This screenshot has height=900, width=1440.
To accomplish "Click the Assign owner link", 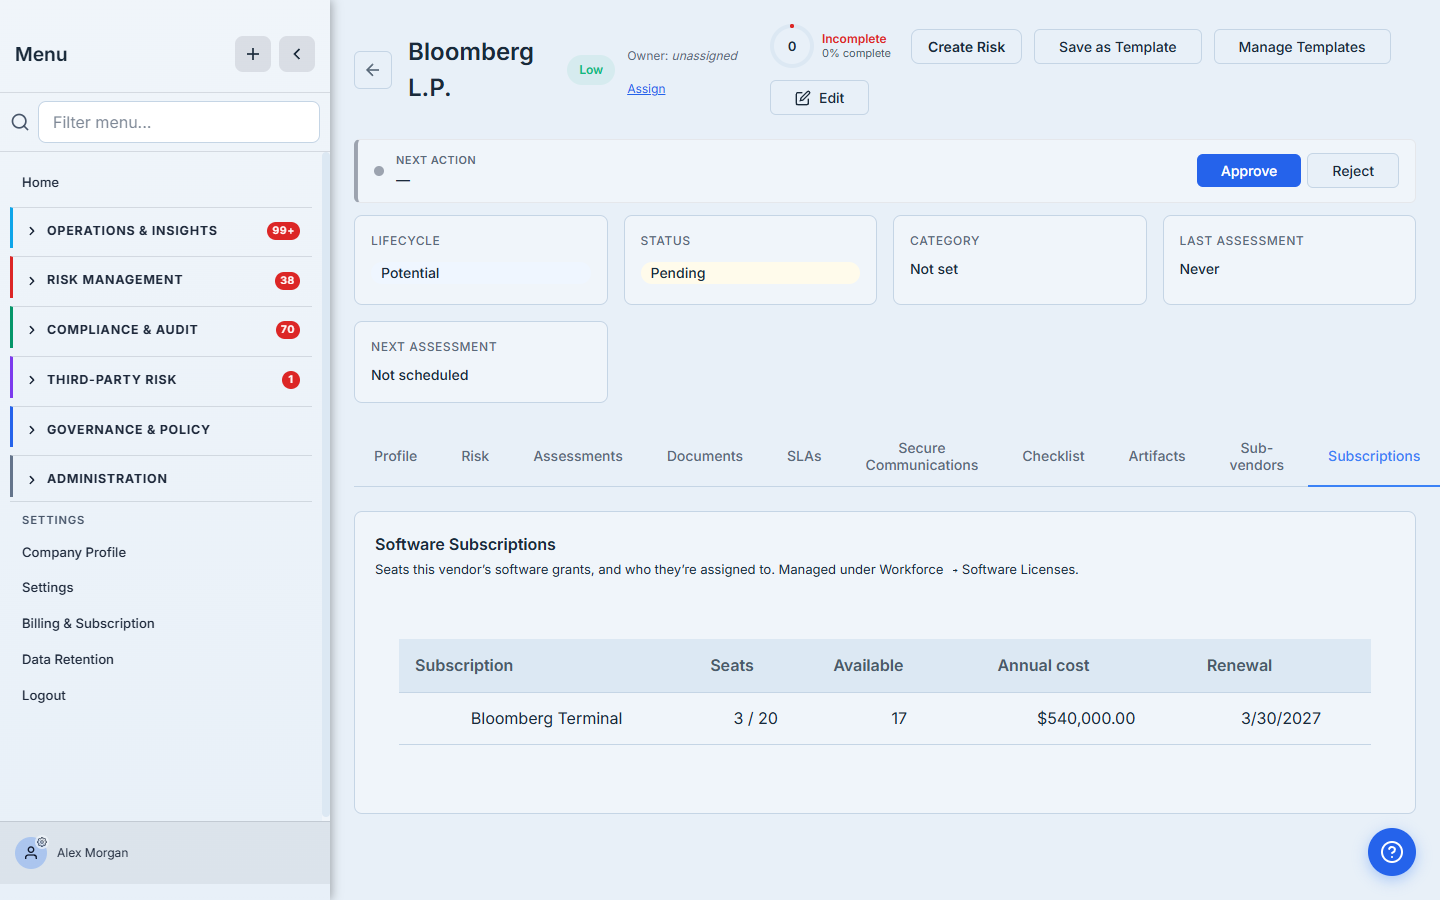I will (x=646, y=89).
